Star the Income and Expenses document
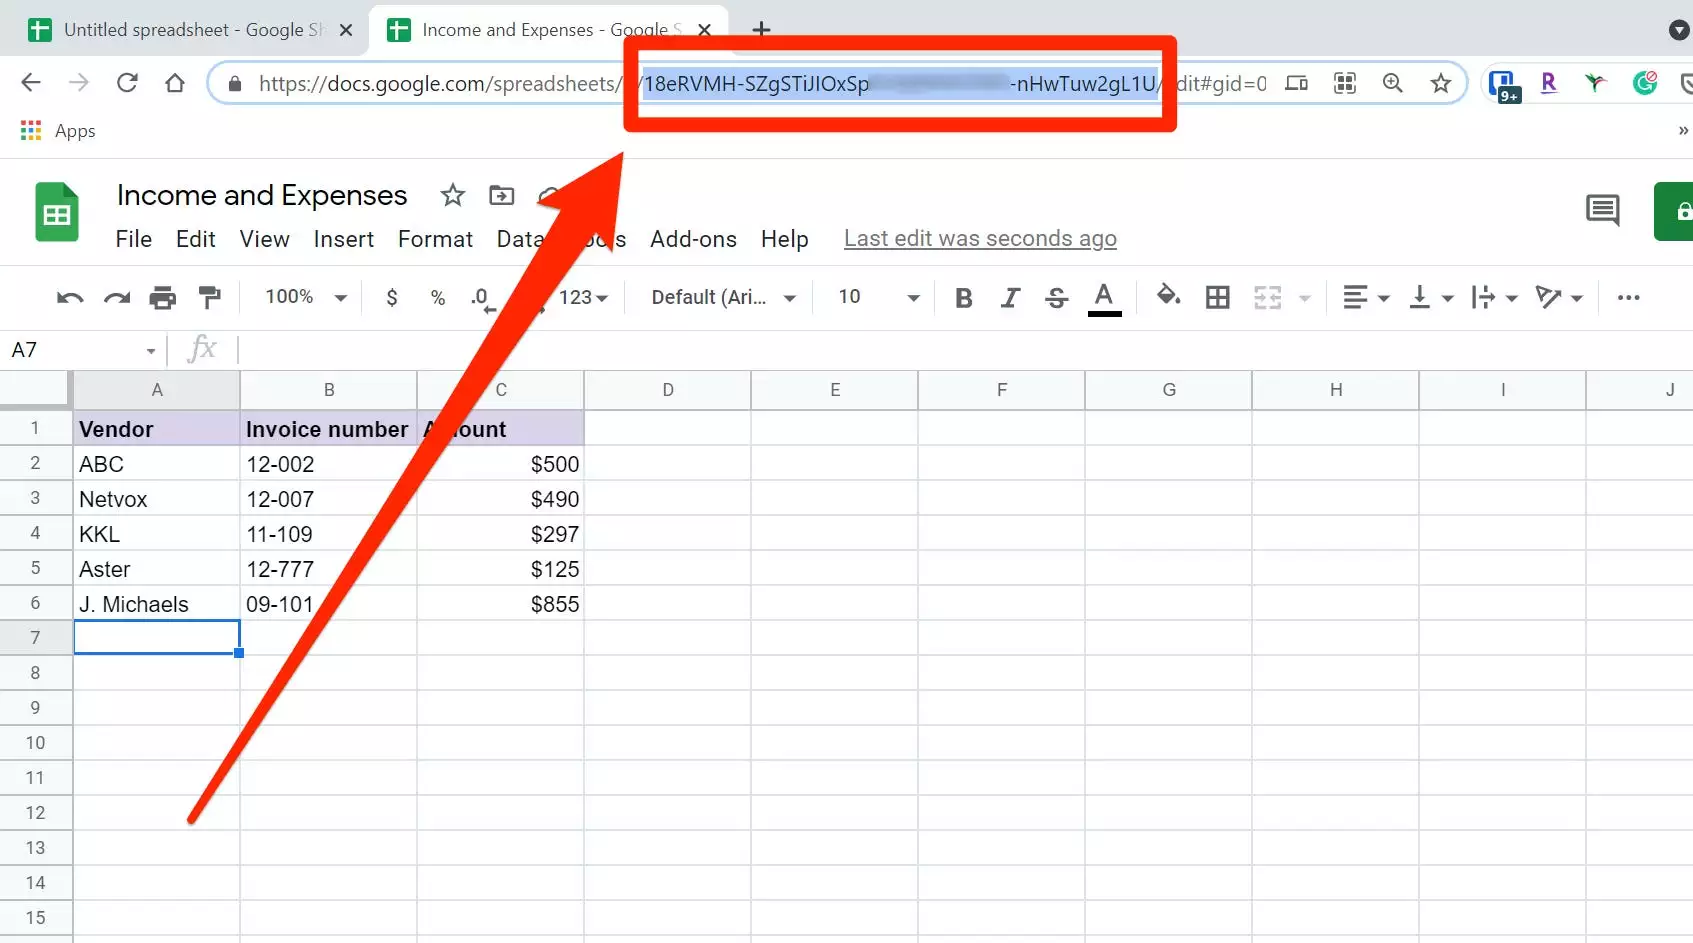The height and width of the screenshot is (943, 1693). click(x=453, y=195)
